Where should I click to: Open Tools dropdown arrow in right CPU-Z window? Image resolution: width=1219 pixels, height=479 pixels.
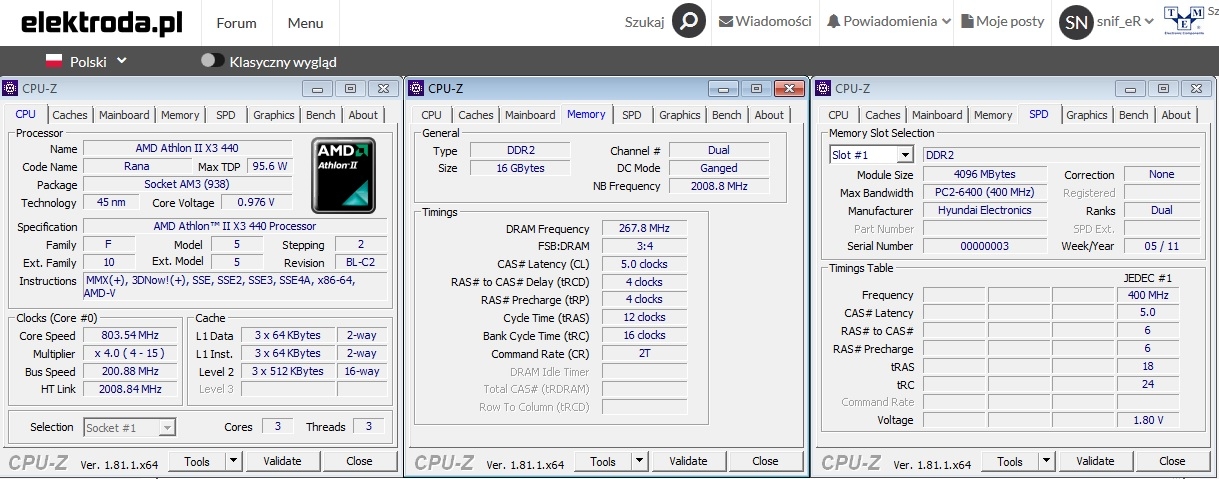coord(1047,461)
